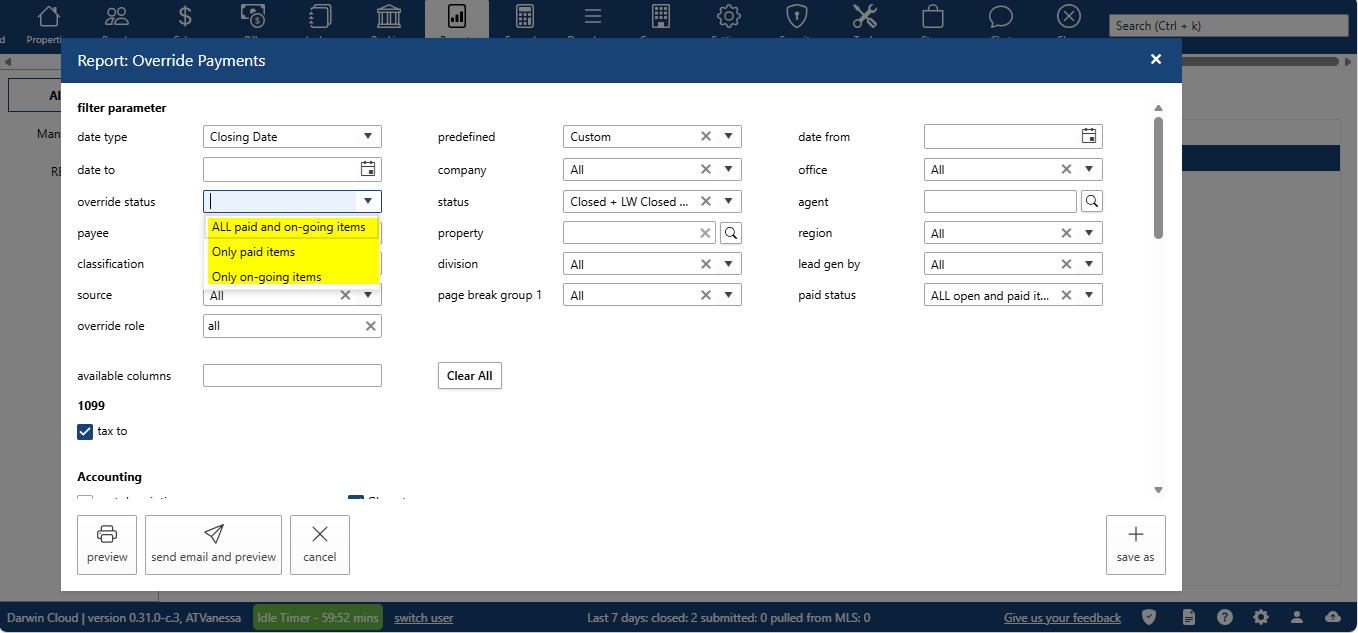This screenshot has height=633, width=1358.
Task: Click the agent search magnifier icon
Action: click(x=1092, y=202)
